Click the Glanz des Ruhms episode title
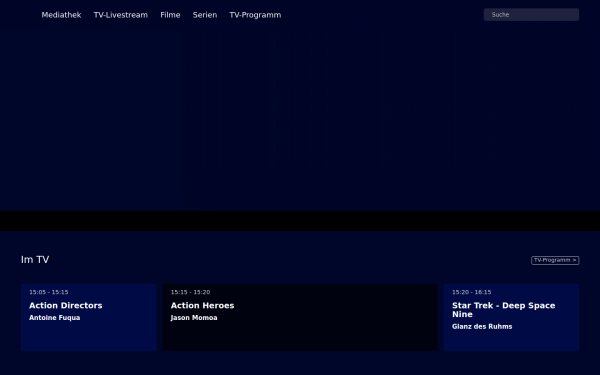Viewport: 600px width, 375px height. 482,326
